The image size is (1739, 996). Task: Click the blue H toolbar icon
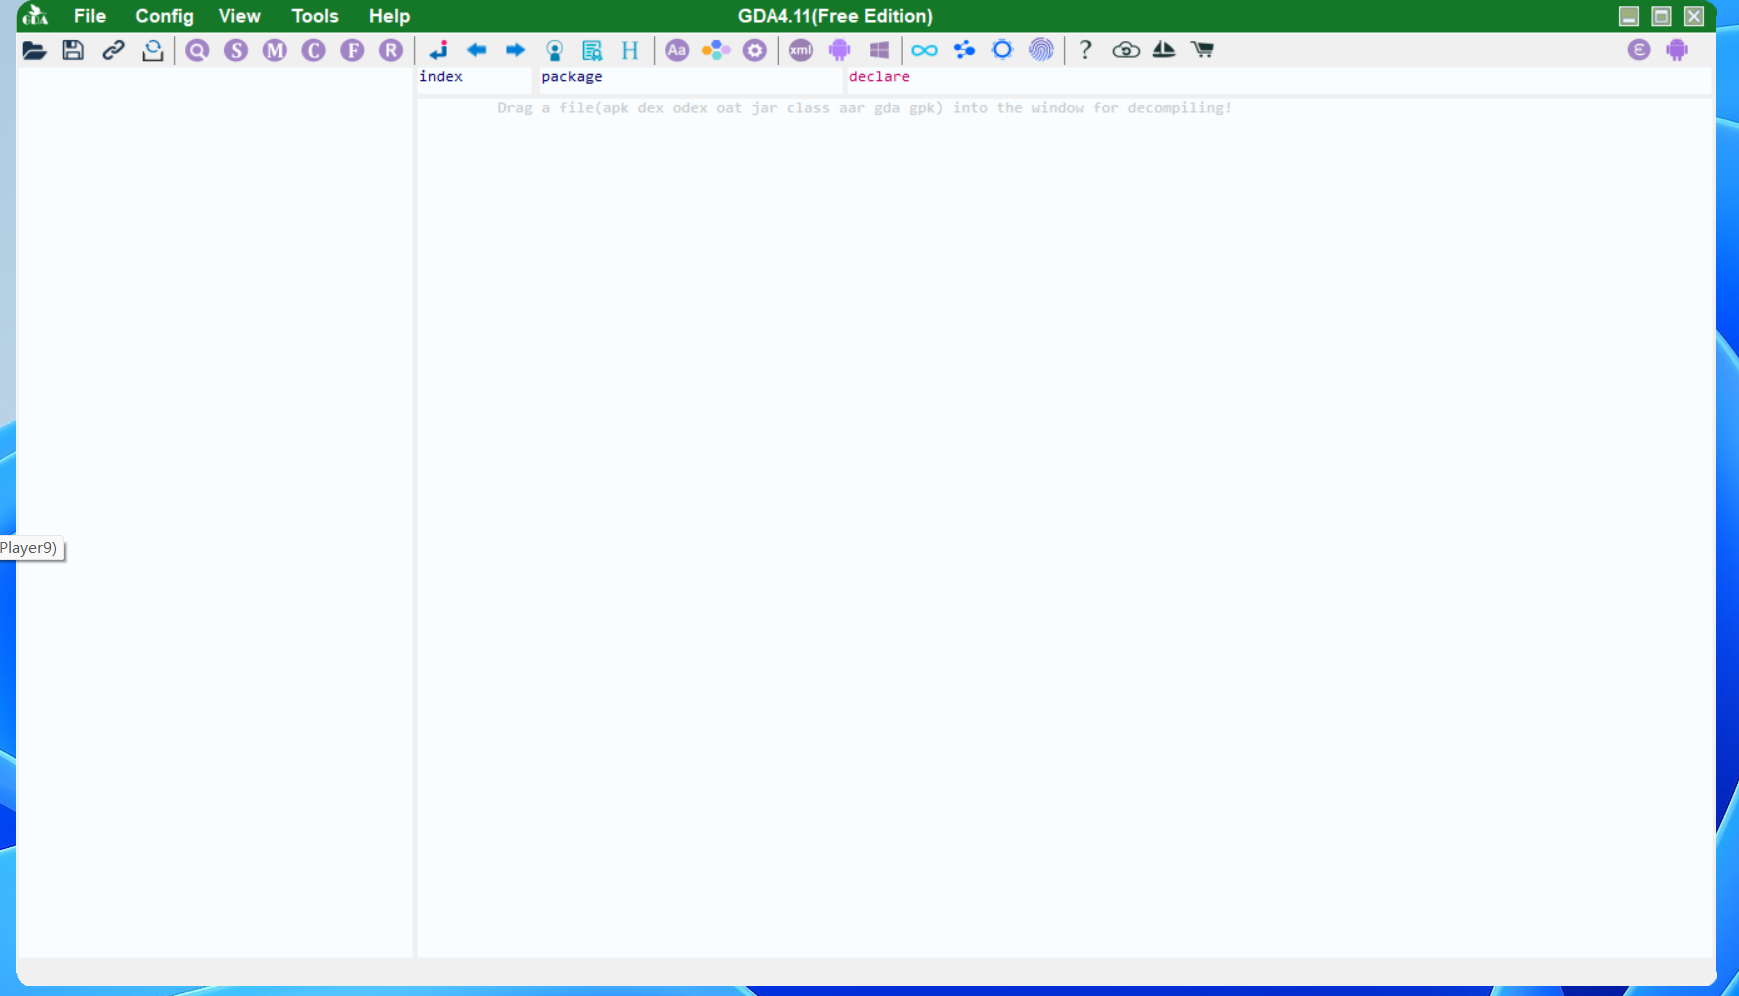(630, 50)
